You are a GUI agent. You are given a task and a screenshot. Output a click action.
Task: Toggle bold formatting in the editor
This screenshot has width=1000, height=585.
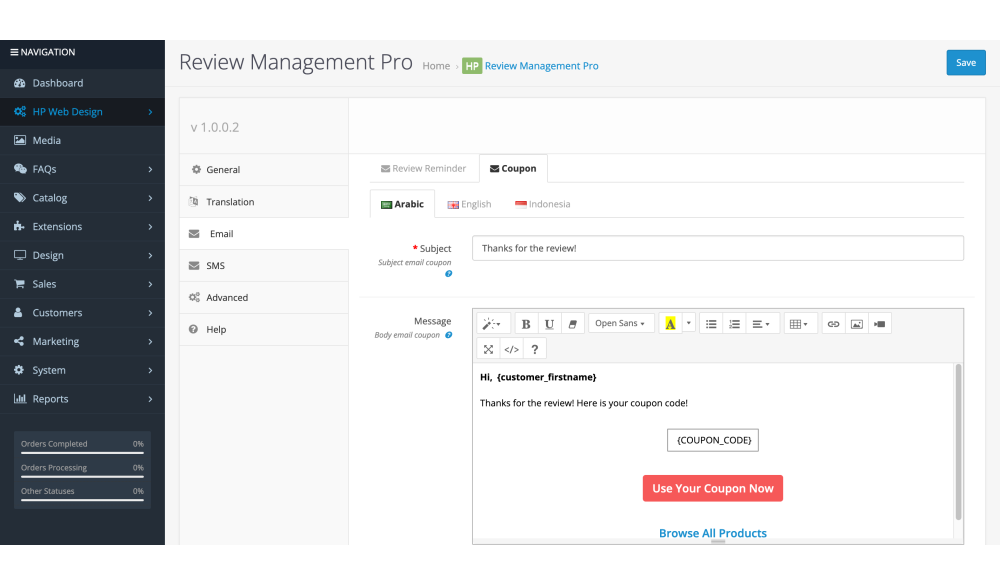[526, 324]
